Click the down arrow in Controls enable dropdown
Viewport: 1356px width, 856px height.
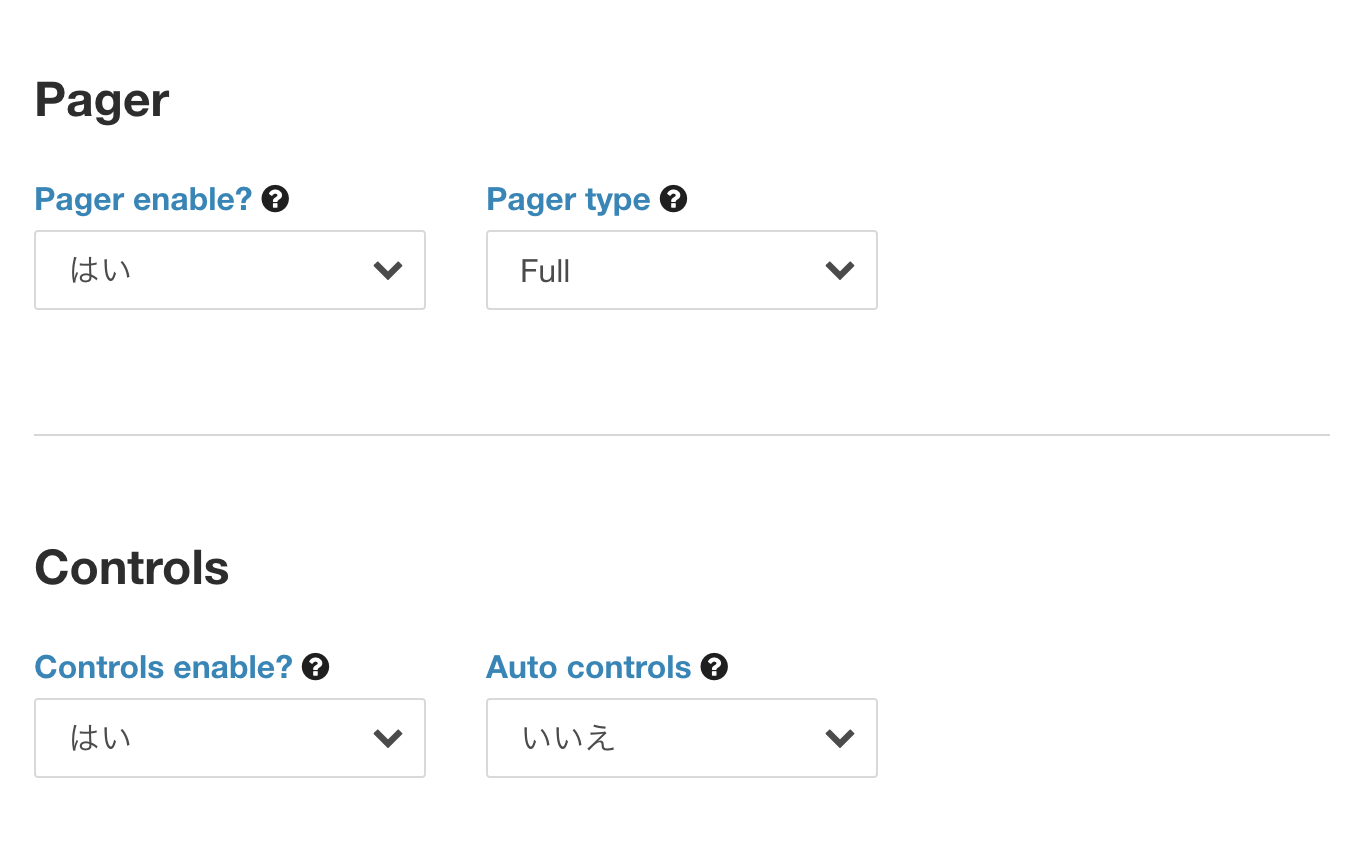coord(388,738)
